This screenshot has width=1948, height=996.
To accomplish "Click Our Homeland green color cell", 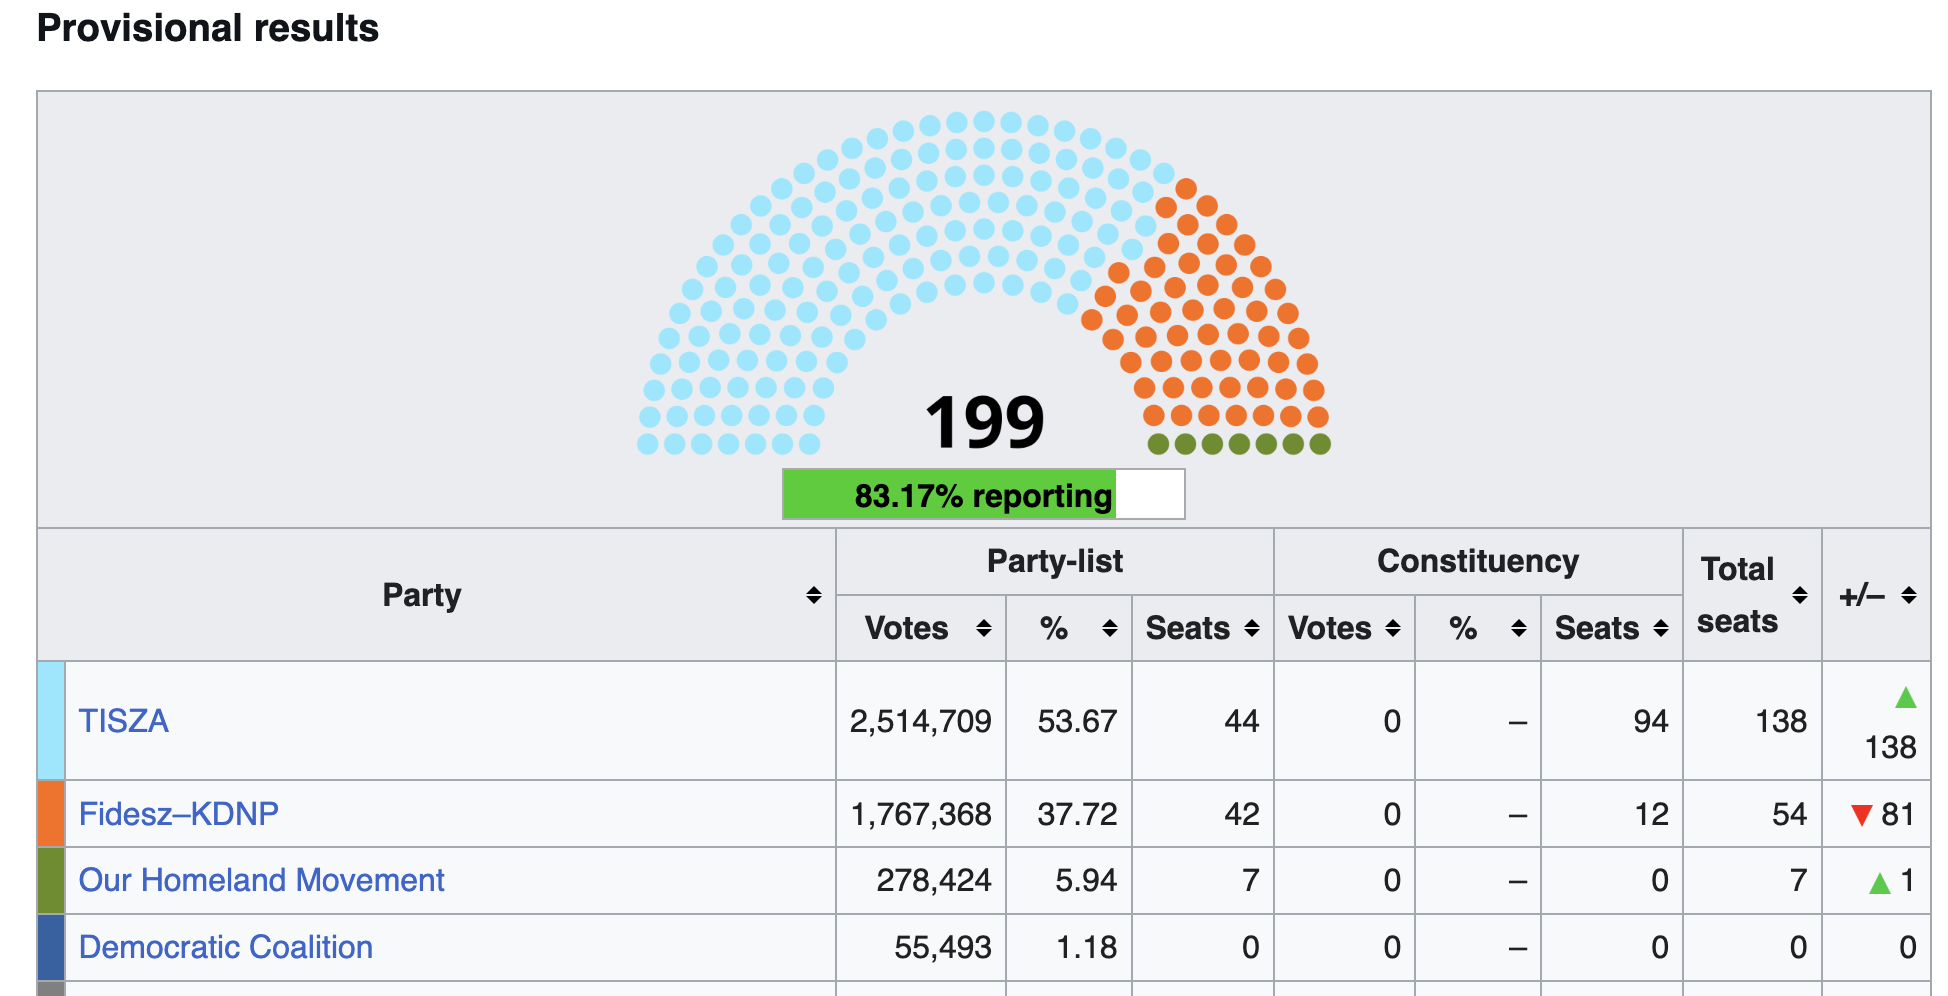I will coord(51,880).
